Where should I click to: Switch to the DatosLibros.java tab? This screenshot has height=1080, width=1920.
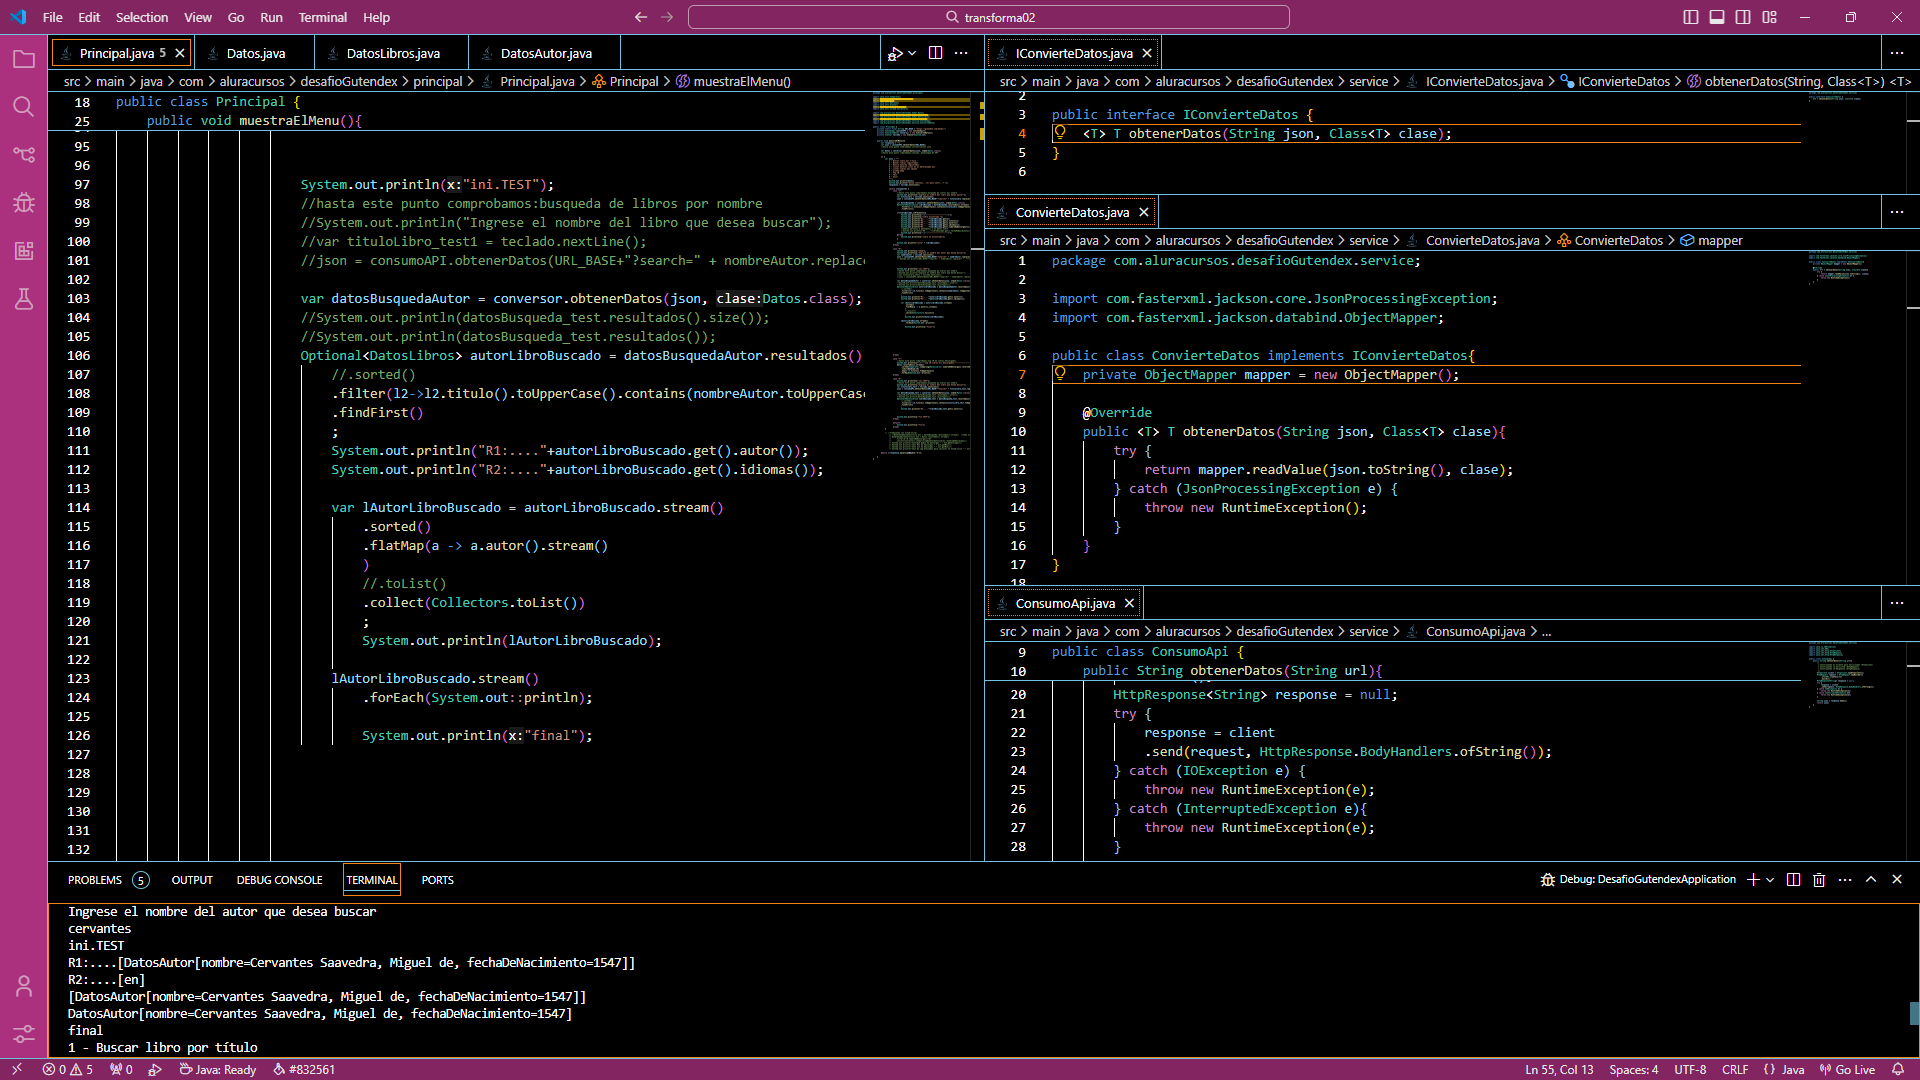[x=392, y=53]
